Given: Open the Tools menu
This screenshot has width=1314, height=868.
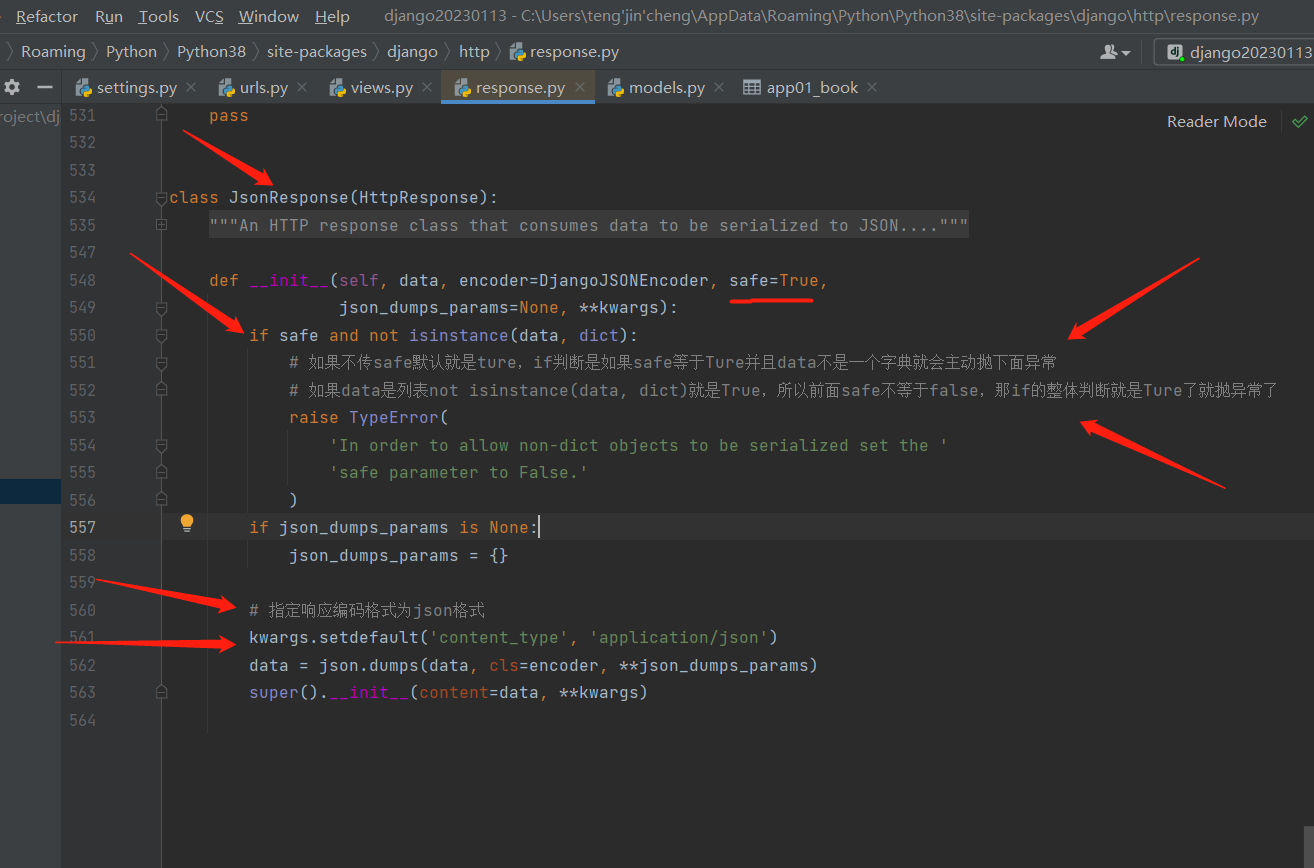Looking at the screenshot, I should point(159,16).
